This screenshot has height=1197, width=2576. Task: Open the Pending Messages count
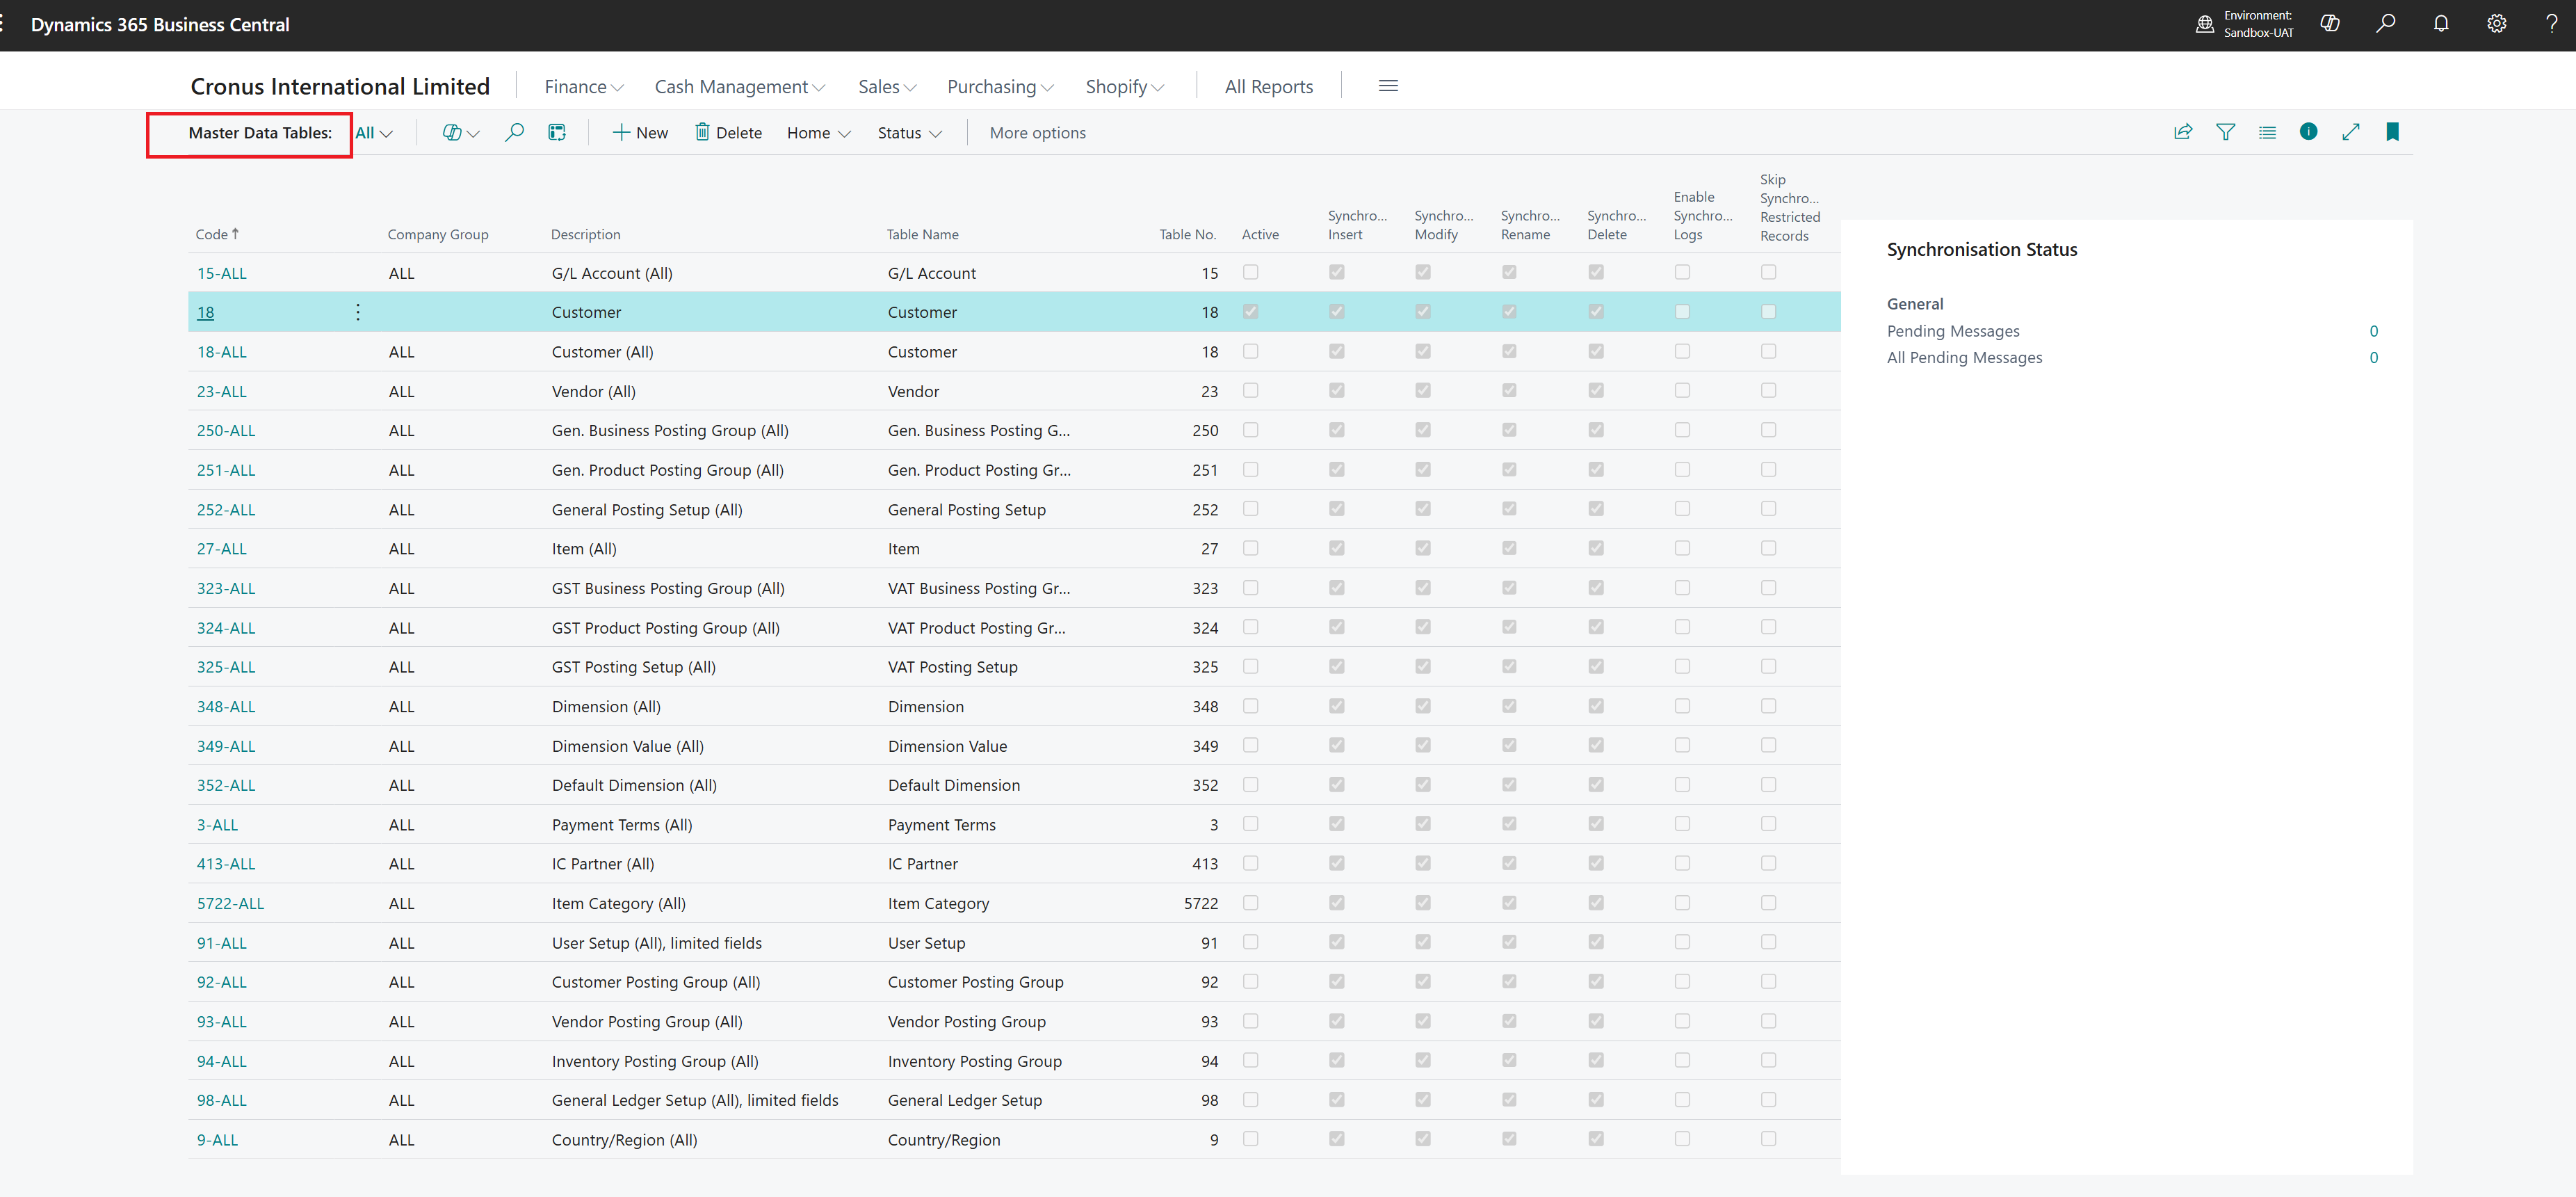coord(2373,331)
